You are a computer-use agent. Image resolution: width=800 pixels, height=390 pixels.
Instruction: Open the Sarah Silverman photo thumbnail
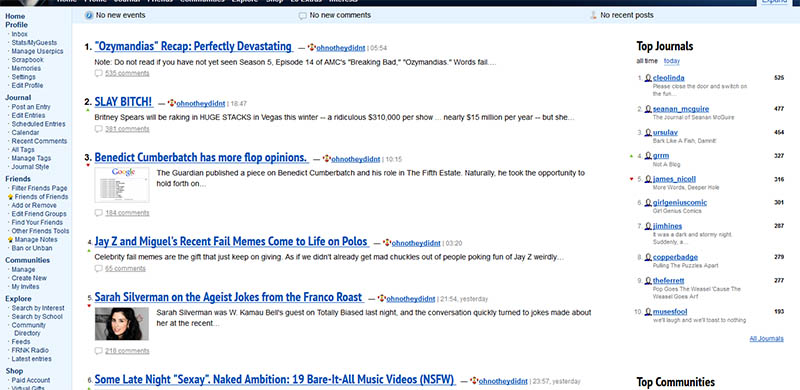pos(122,324)
